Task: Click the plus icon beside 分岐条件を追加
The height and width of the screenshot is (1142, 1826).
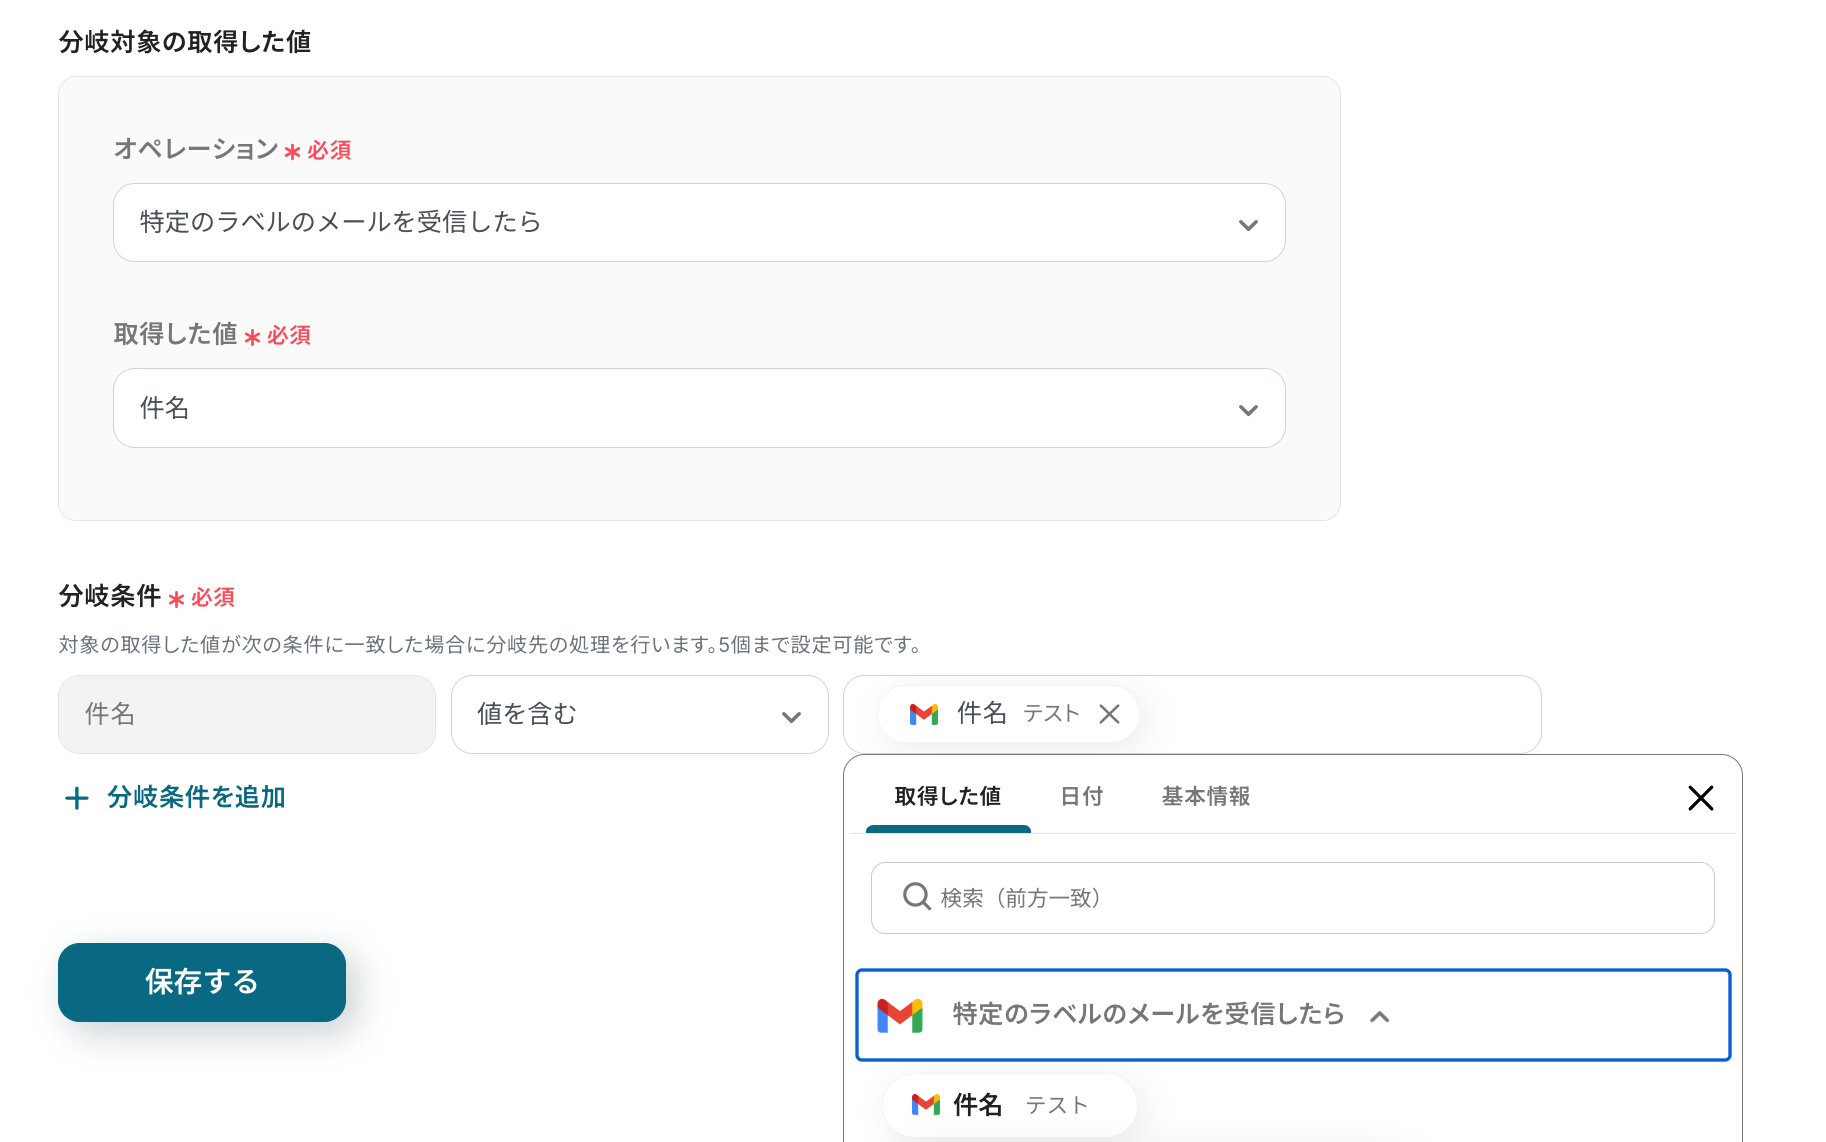Action: pos(77,798)
